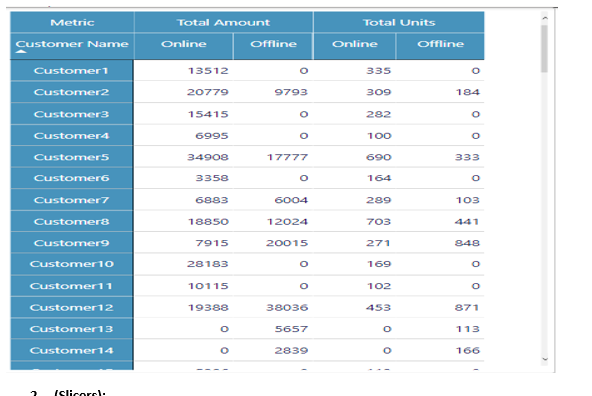
Task: Select the Customer8 row header
Action: click(72, 221)
